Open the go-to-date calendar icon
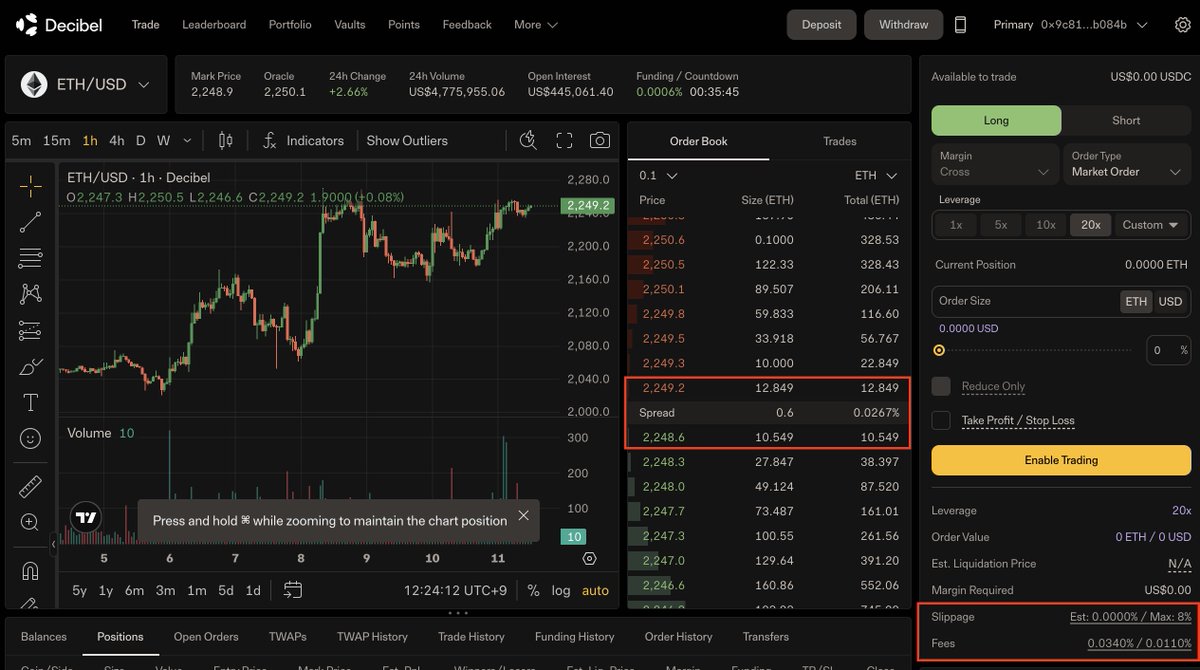Viewport: 1200px width, 670px height. click(293, 590)
